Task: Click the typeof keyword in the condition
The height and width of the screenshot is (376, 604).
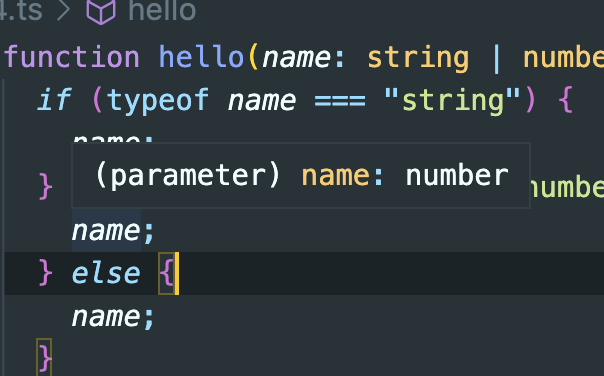Action: pos(158,101)
